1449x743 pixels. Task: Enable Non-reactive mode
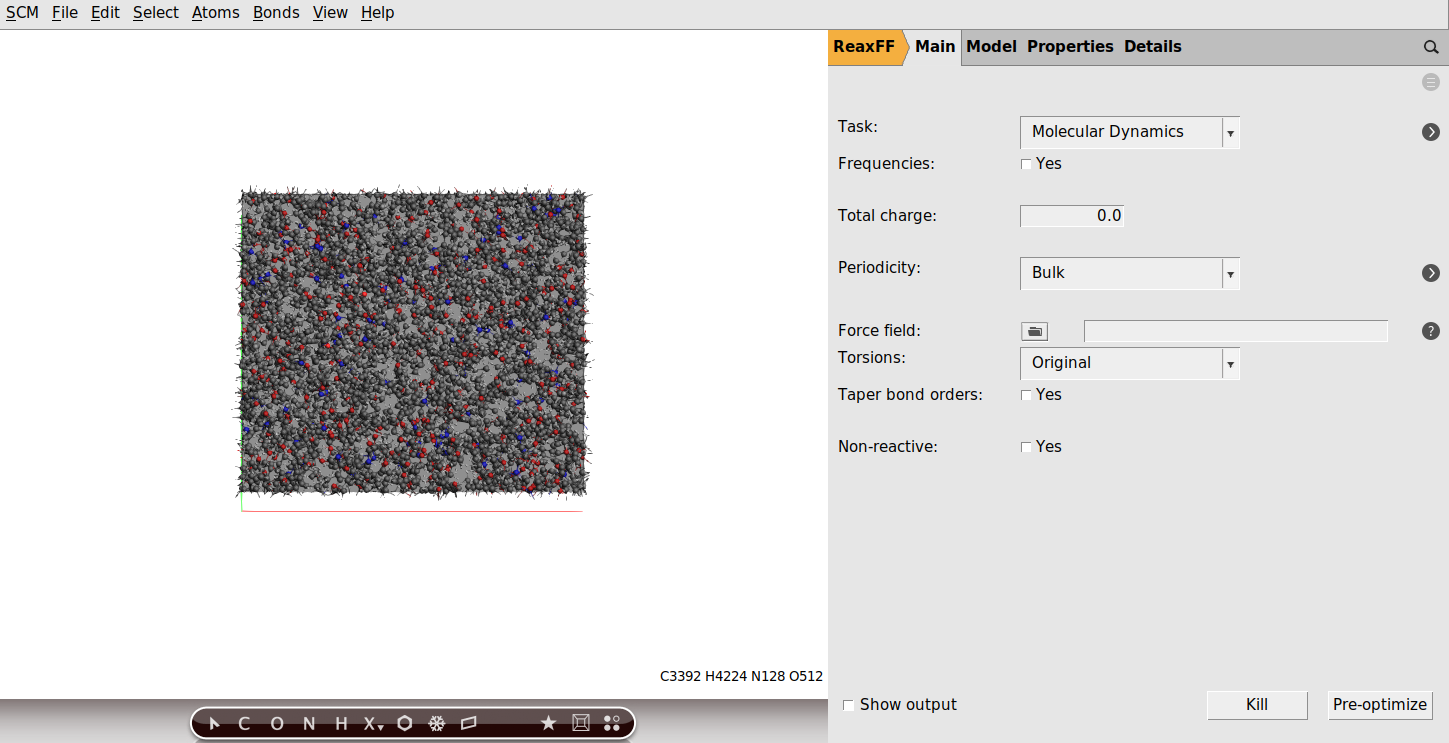point(1026,446)
